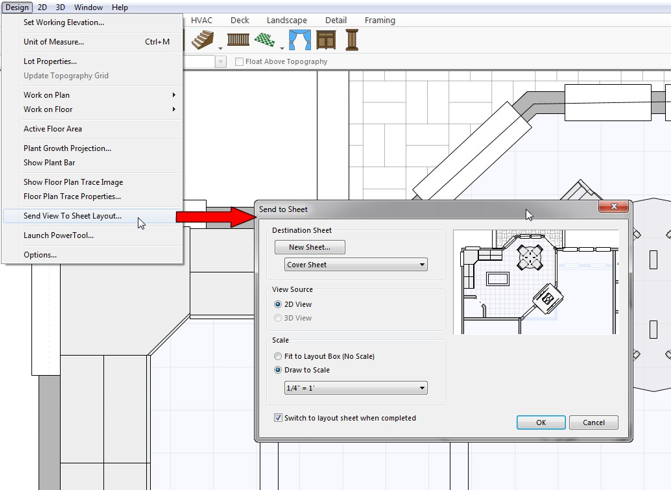Open dropdown arrow next to stairs icon
Image resolution: width=672 pixels, height=490 pixels.
coord(220,48)
